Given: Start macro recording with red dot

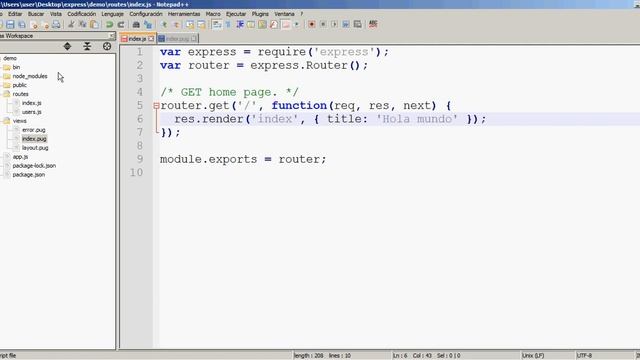Looking at the screenshot, I should point(312,24).
